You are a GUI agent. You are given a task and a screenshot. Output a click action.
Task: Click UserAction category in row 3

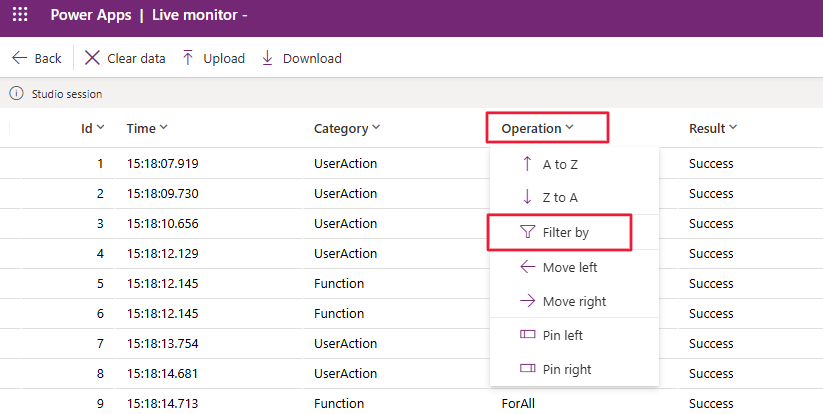[345, 223]
